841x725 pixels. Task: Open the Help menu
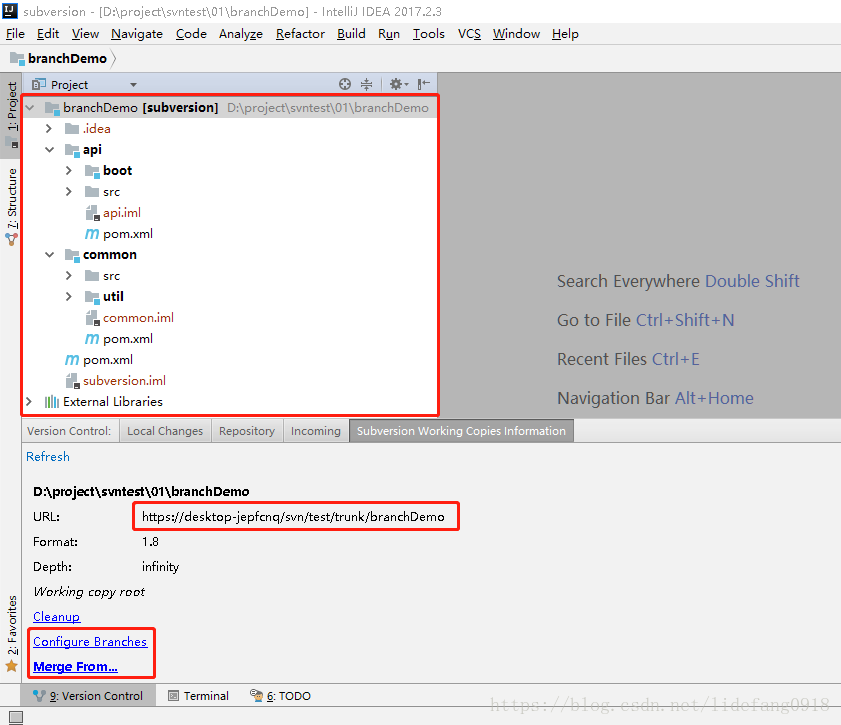pyautogui.click(x=565, y=34)
